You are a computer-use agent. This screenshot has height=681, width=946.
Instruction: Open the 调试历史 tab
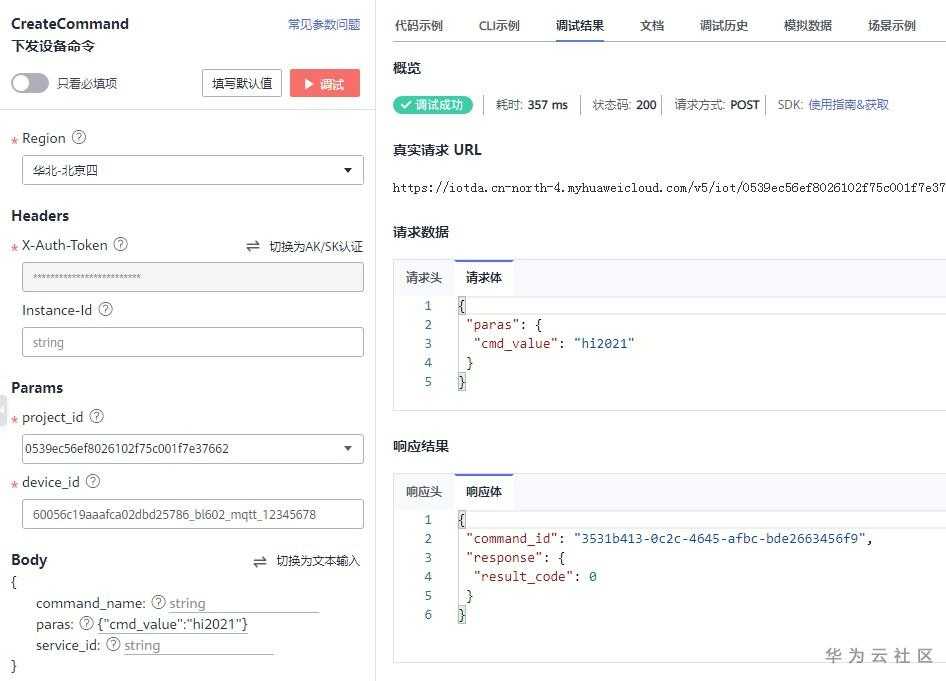point(724,26)
